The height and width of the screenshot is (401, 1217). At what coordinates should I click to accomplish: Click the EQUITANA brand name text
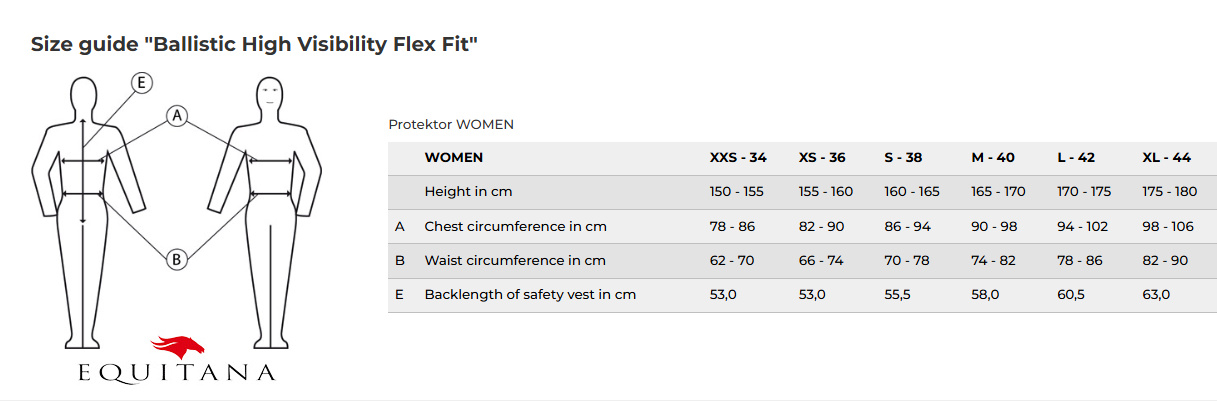177,374
